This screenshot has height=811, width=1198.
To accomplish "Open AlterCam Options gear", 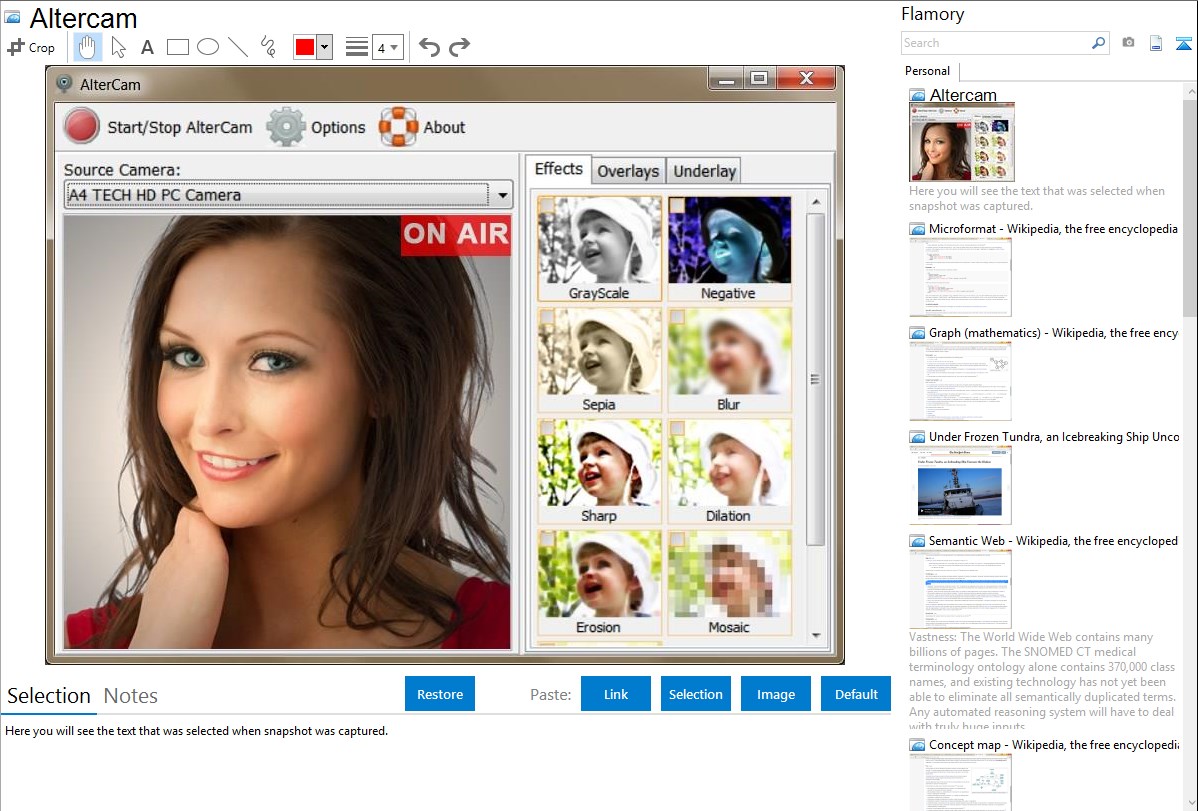I will [x=286, y=127].
